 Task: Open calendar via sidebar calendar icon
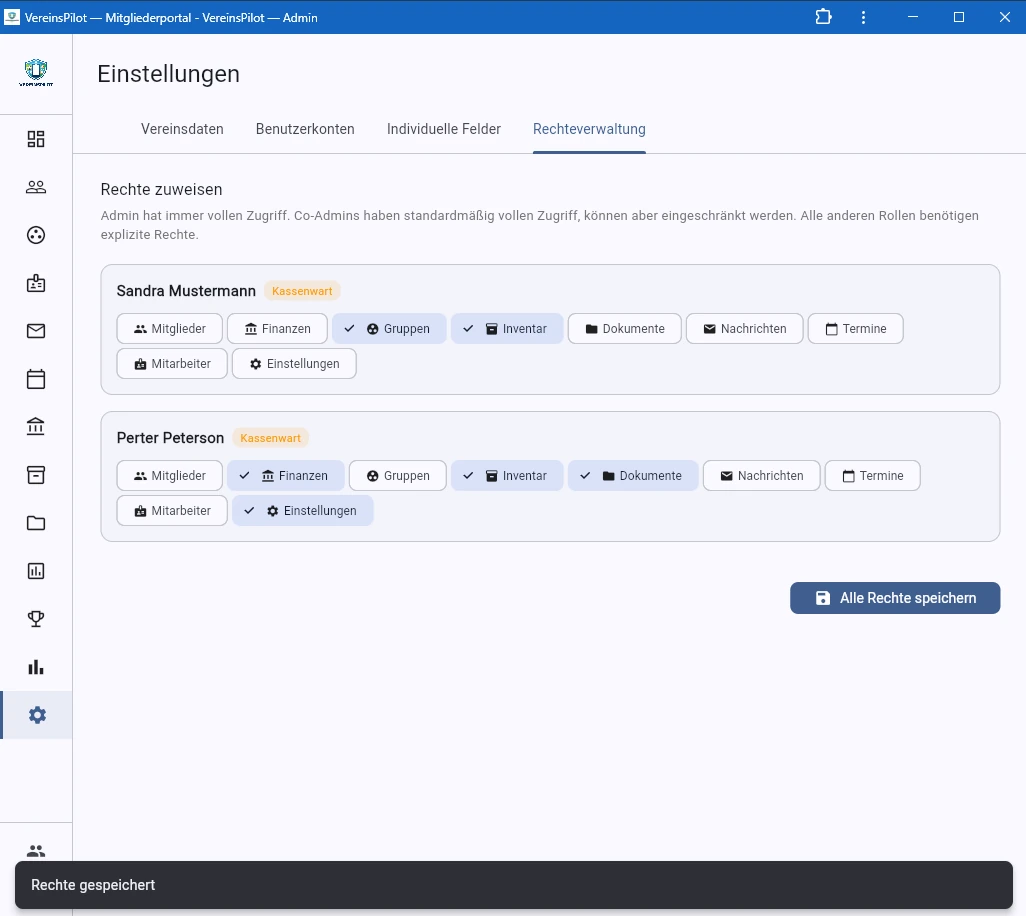click(x=36, y=379)
